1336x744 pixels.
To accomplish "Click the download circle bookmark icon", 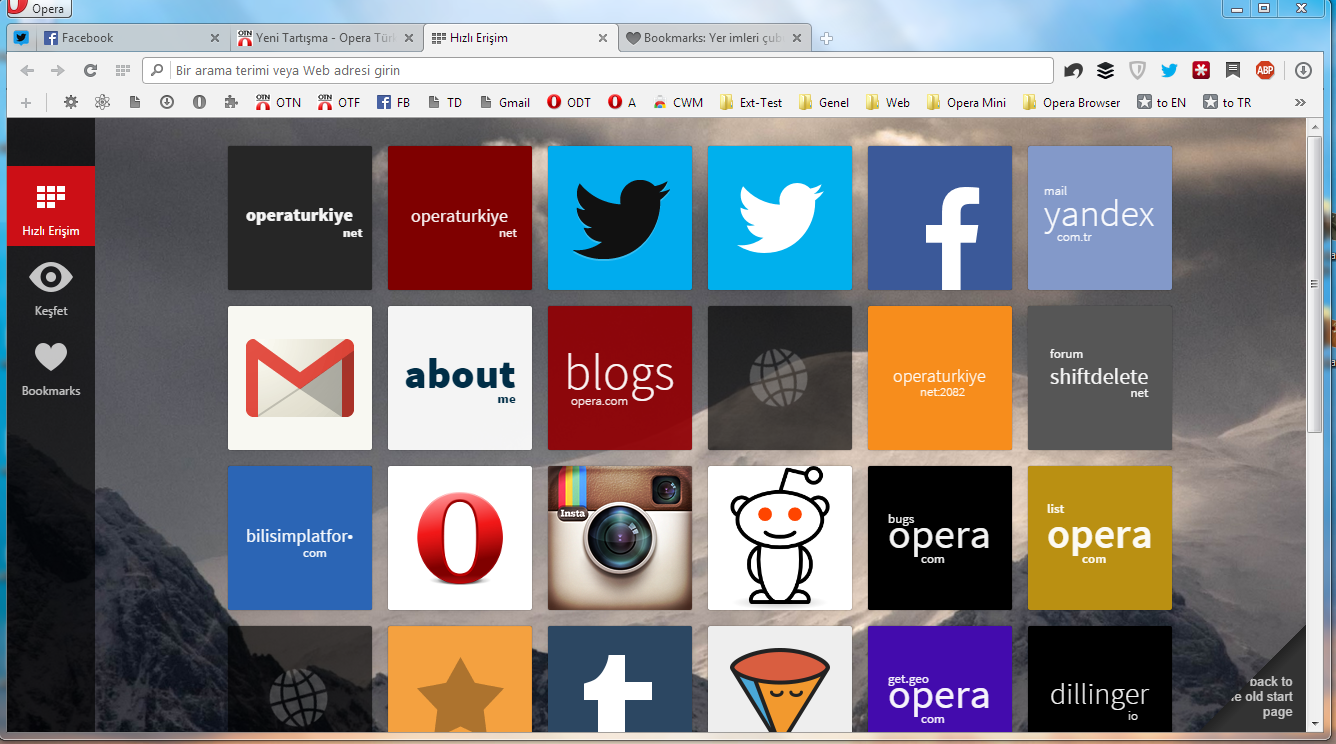I will click(x=167, y=102).
